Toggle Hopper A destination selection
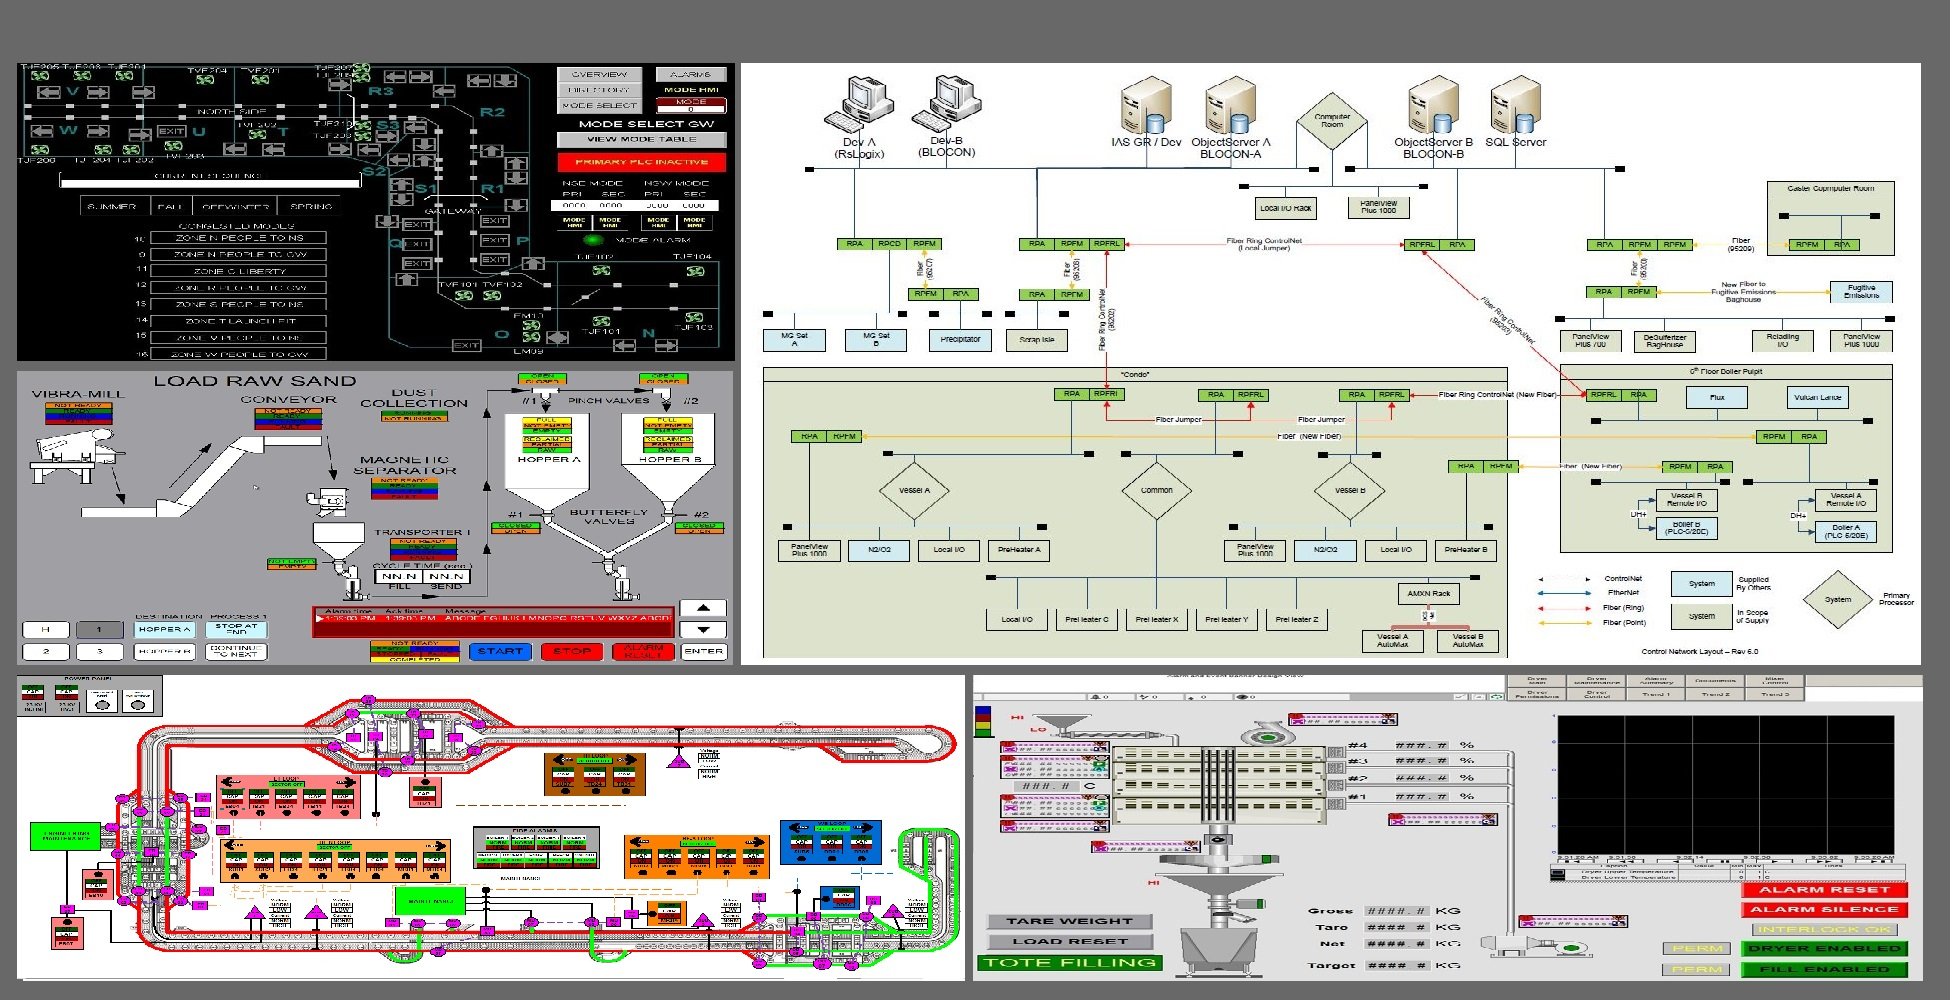 tap(164, 630)
